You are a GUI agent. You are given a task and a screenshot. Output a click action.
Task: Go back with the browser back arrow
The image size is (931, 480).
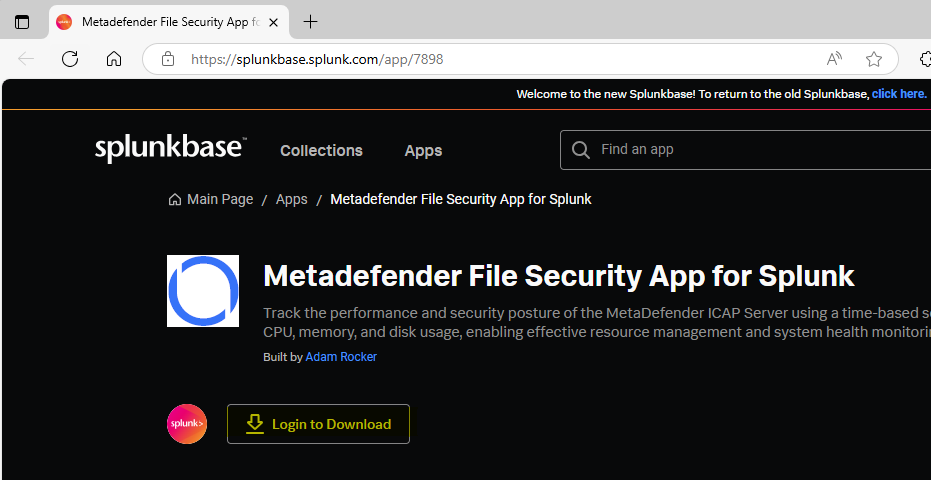point(26,59)
